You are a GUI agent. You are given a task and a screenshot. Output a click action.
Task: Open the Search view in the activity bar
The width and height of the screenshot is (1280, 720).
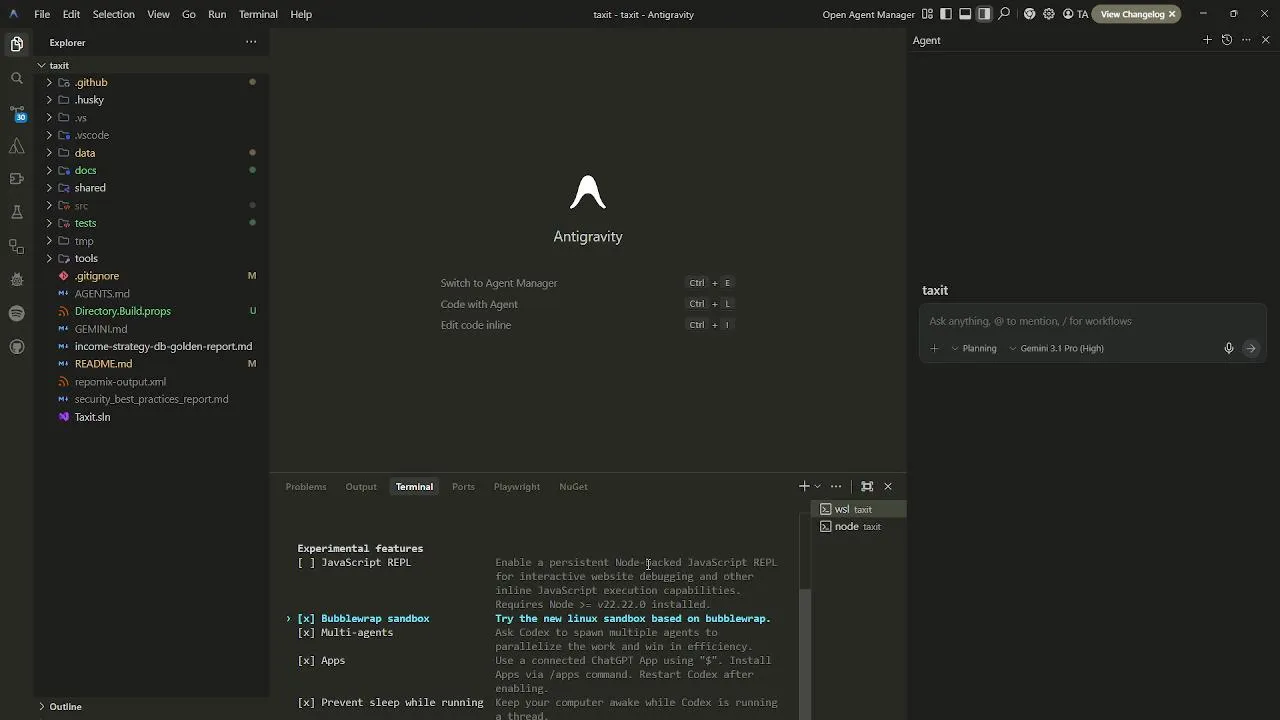coord(16,78)
